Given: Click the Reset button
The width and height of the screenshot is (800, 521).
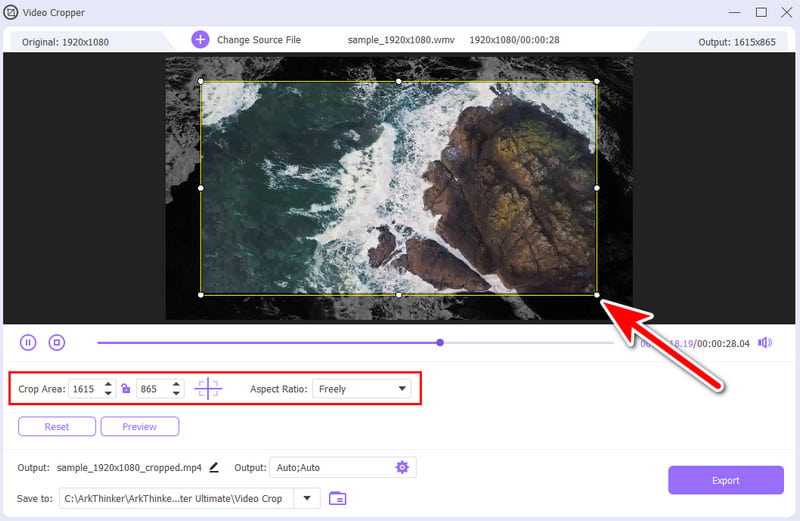Looking at the screenshot, I should click(57, 427).
